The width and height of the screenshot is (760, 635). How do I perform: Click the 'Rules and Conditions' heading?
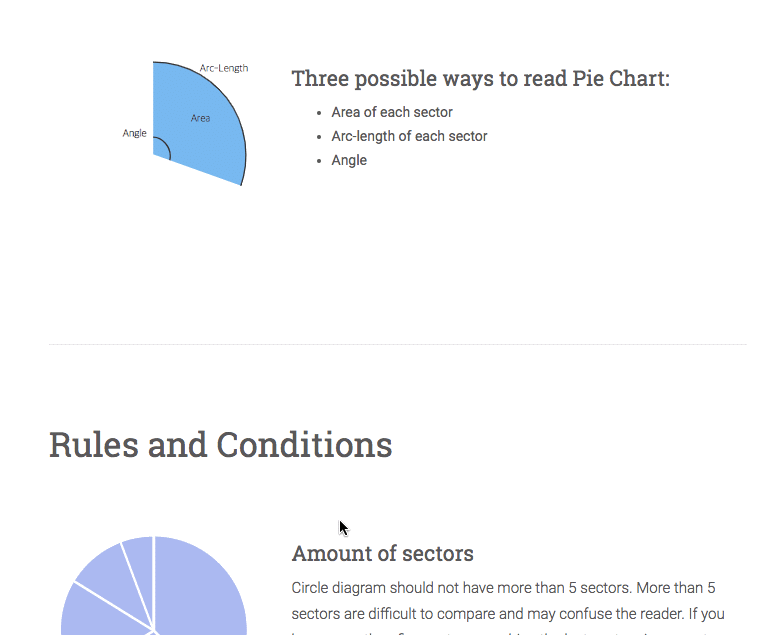coord(221,445)
